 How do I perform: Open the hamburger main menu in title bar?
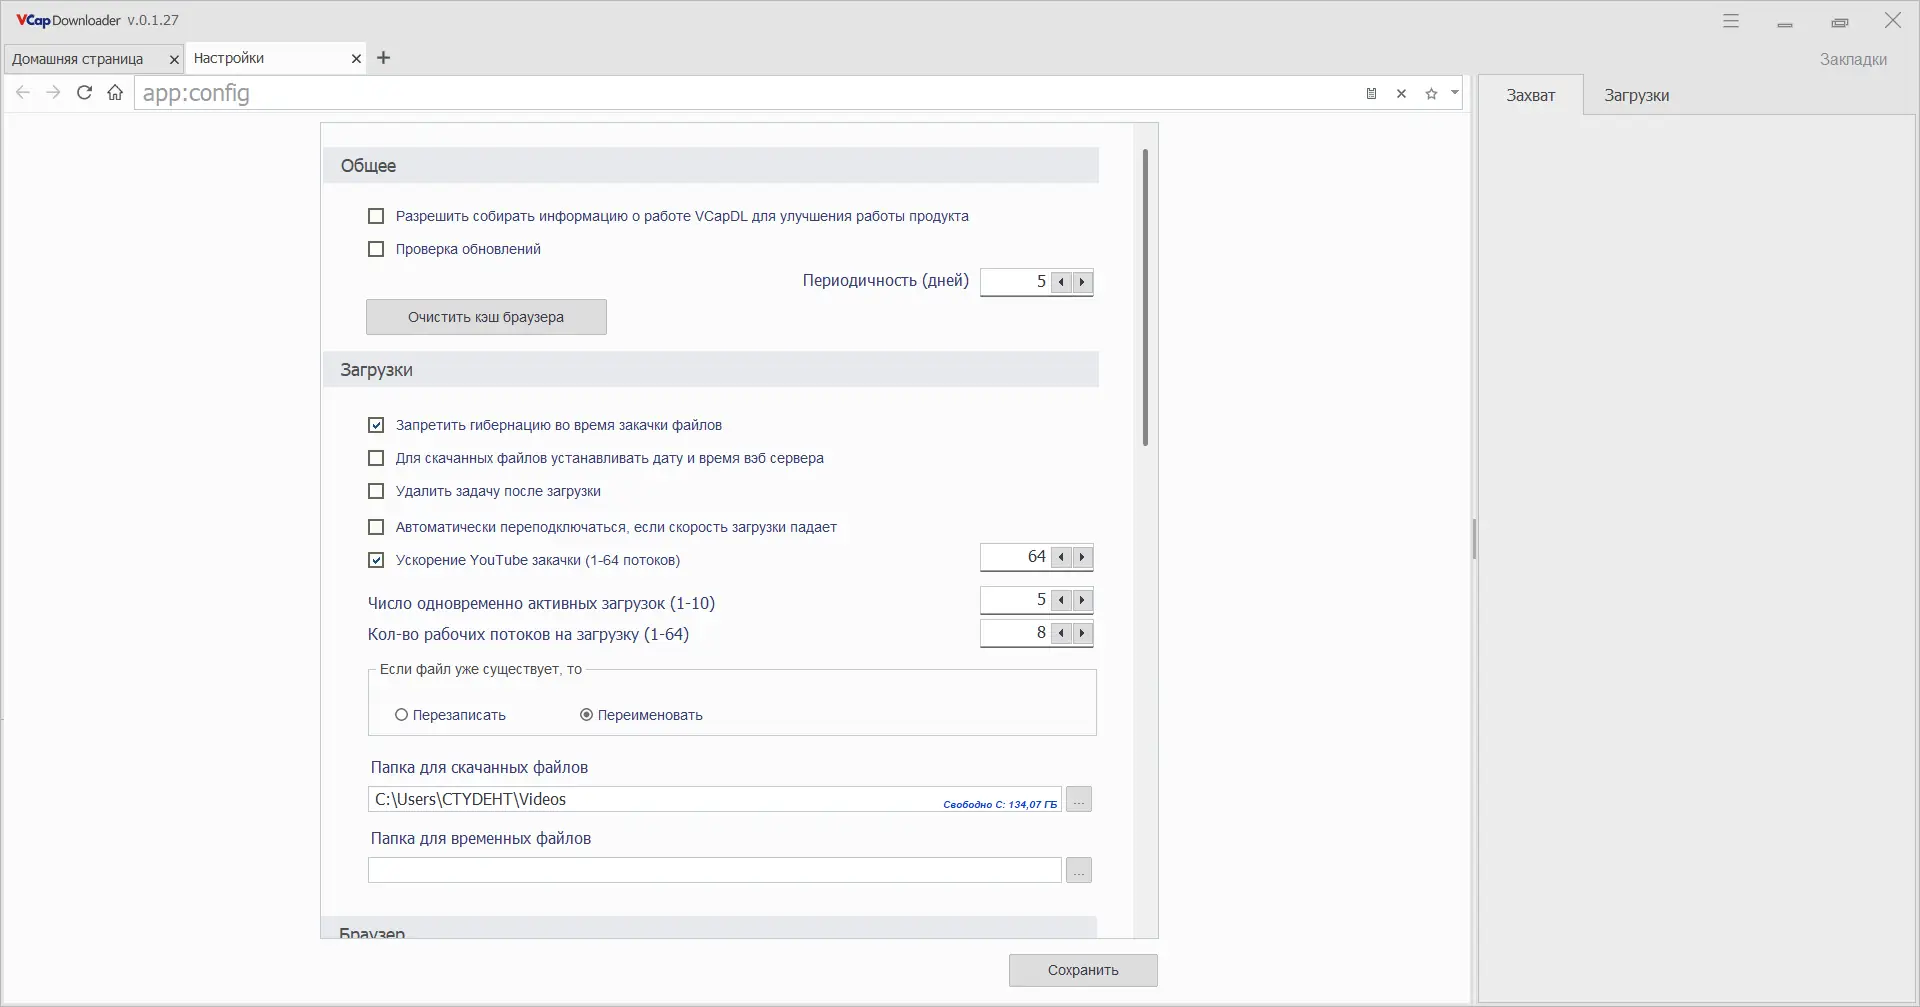point(1731,21)
